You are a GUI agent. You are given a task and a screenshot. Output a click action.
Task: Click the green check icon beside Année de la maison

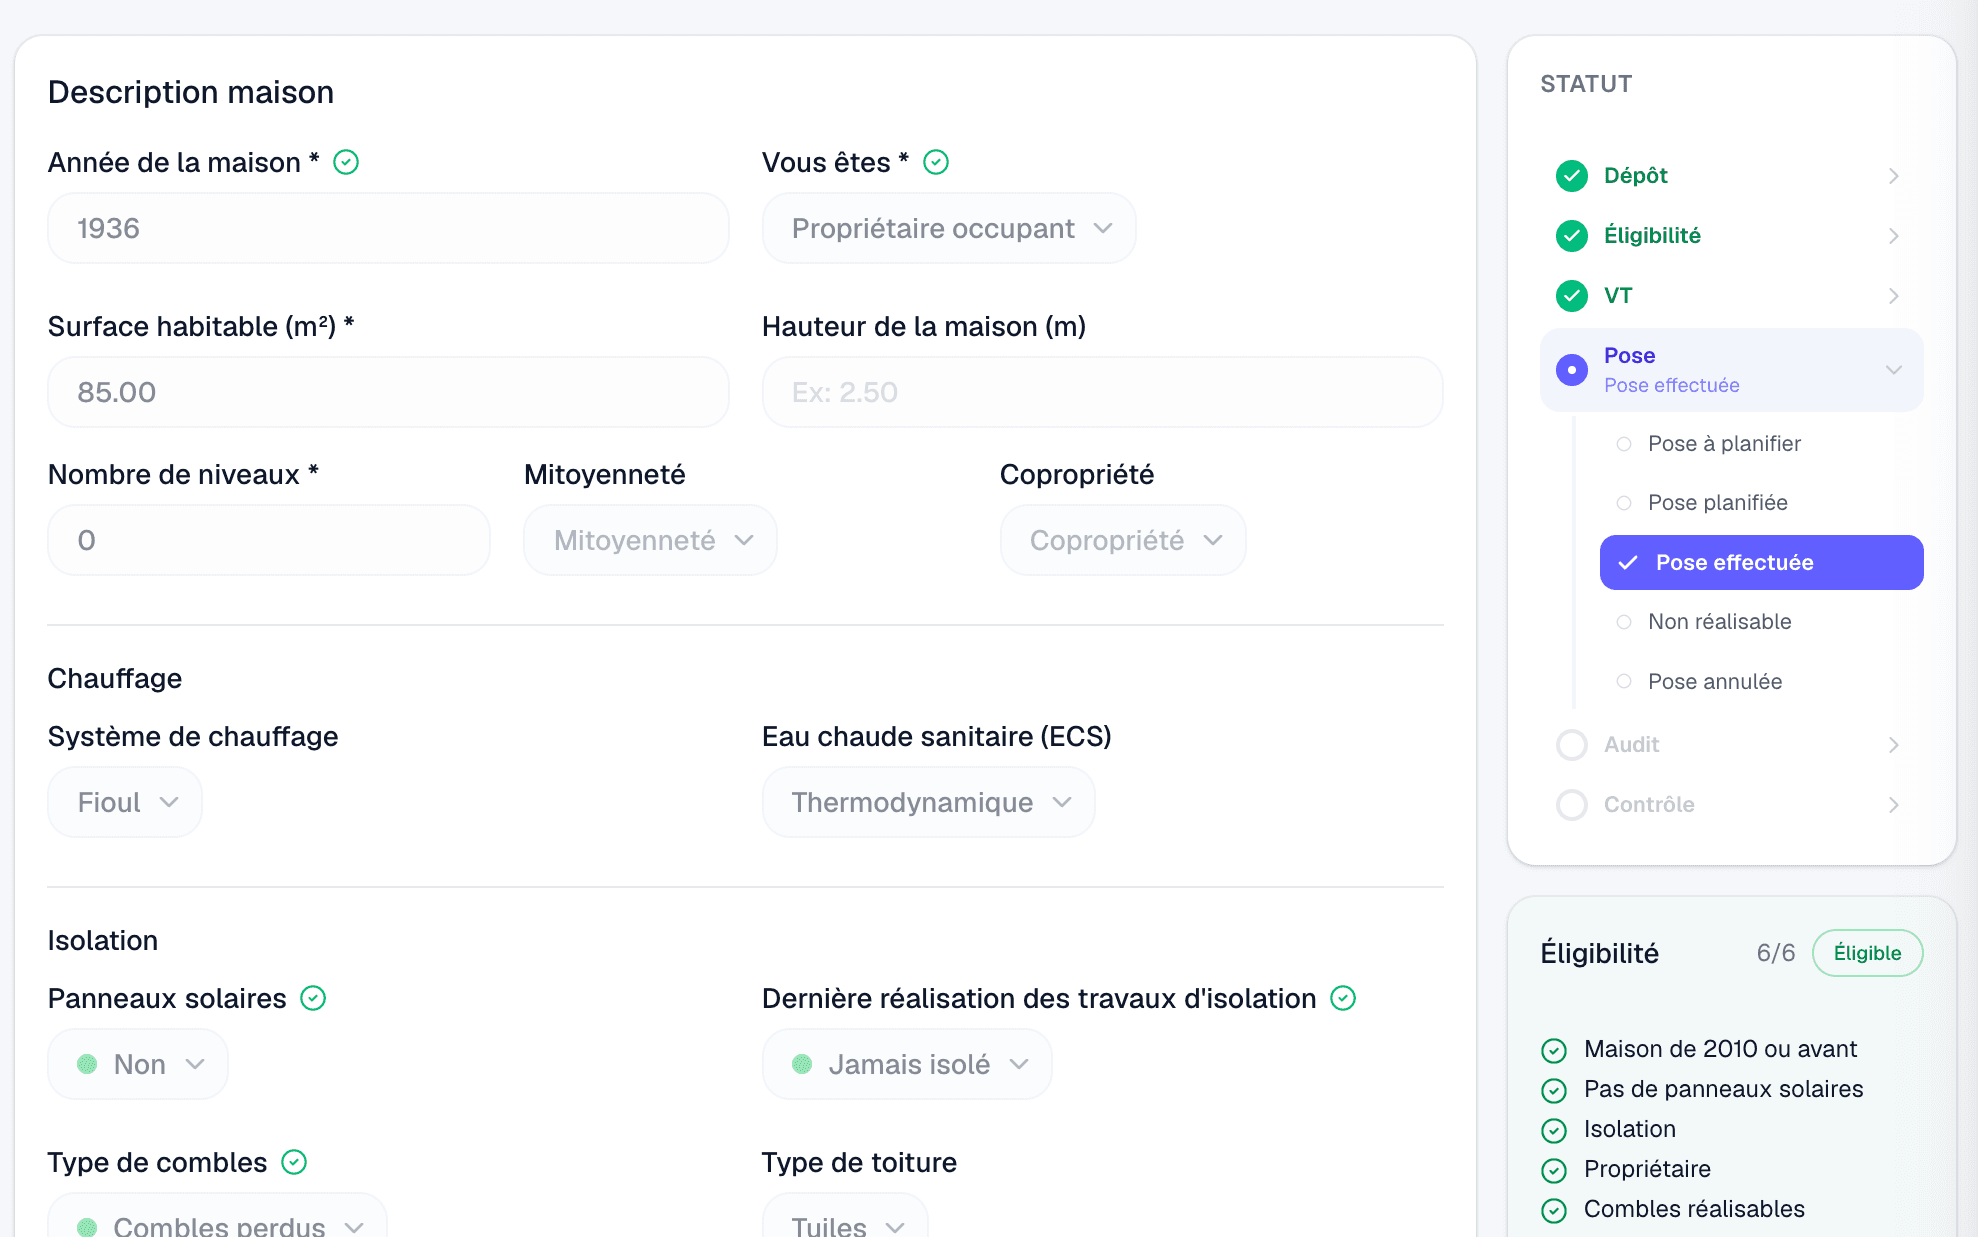point(346,162)
